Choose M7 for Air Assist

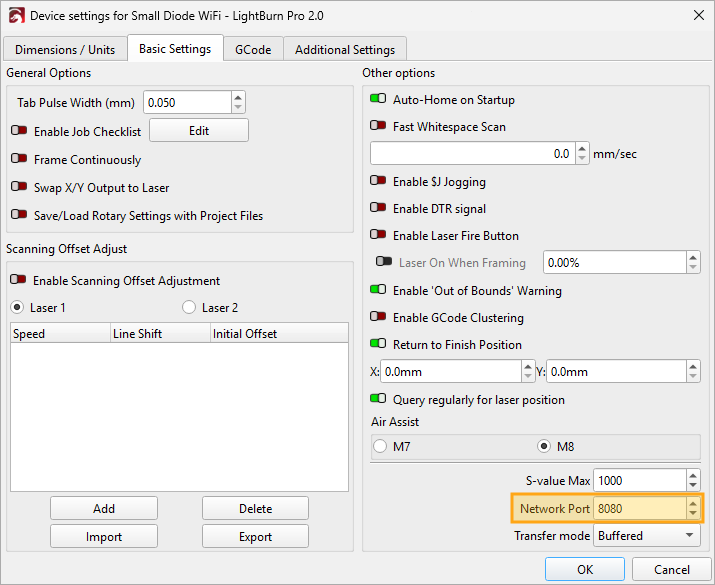[x=380, y=446]
